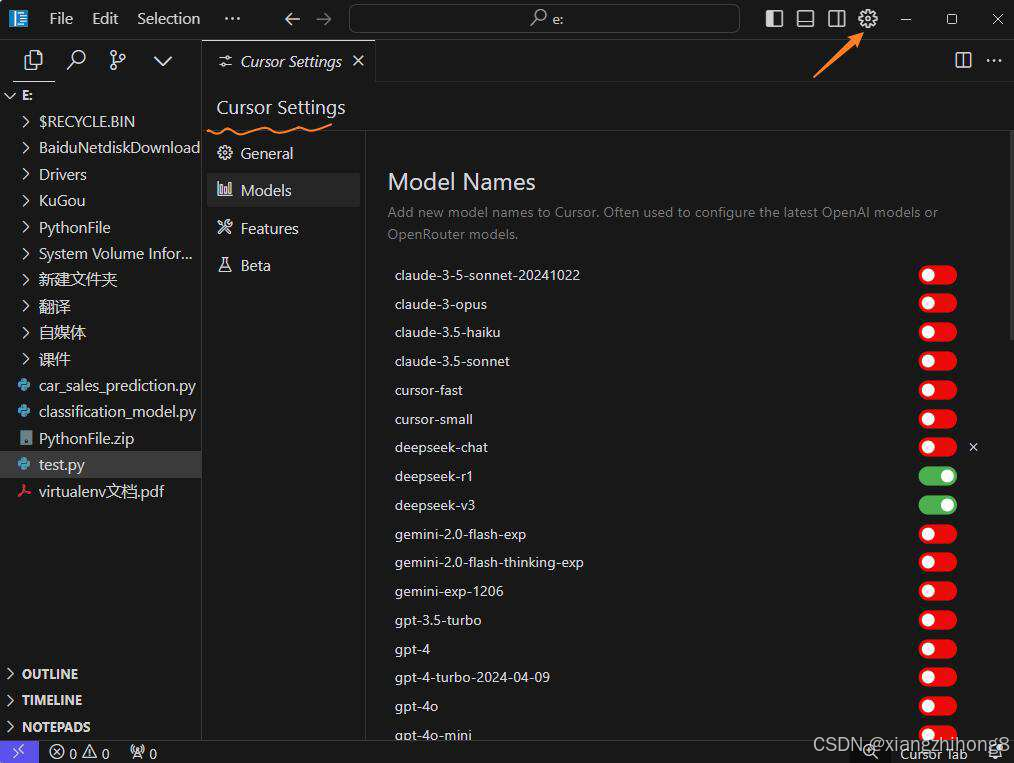This screenshot has height=763, width=1014.
Task: Disable deepseek-v3 model
Action: pos(937,505)
